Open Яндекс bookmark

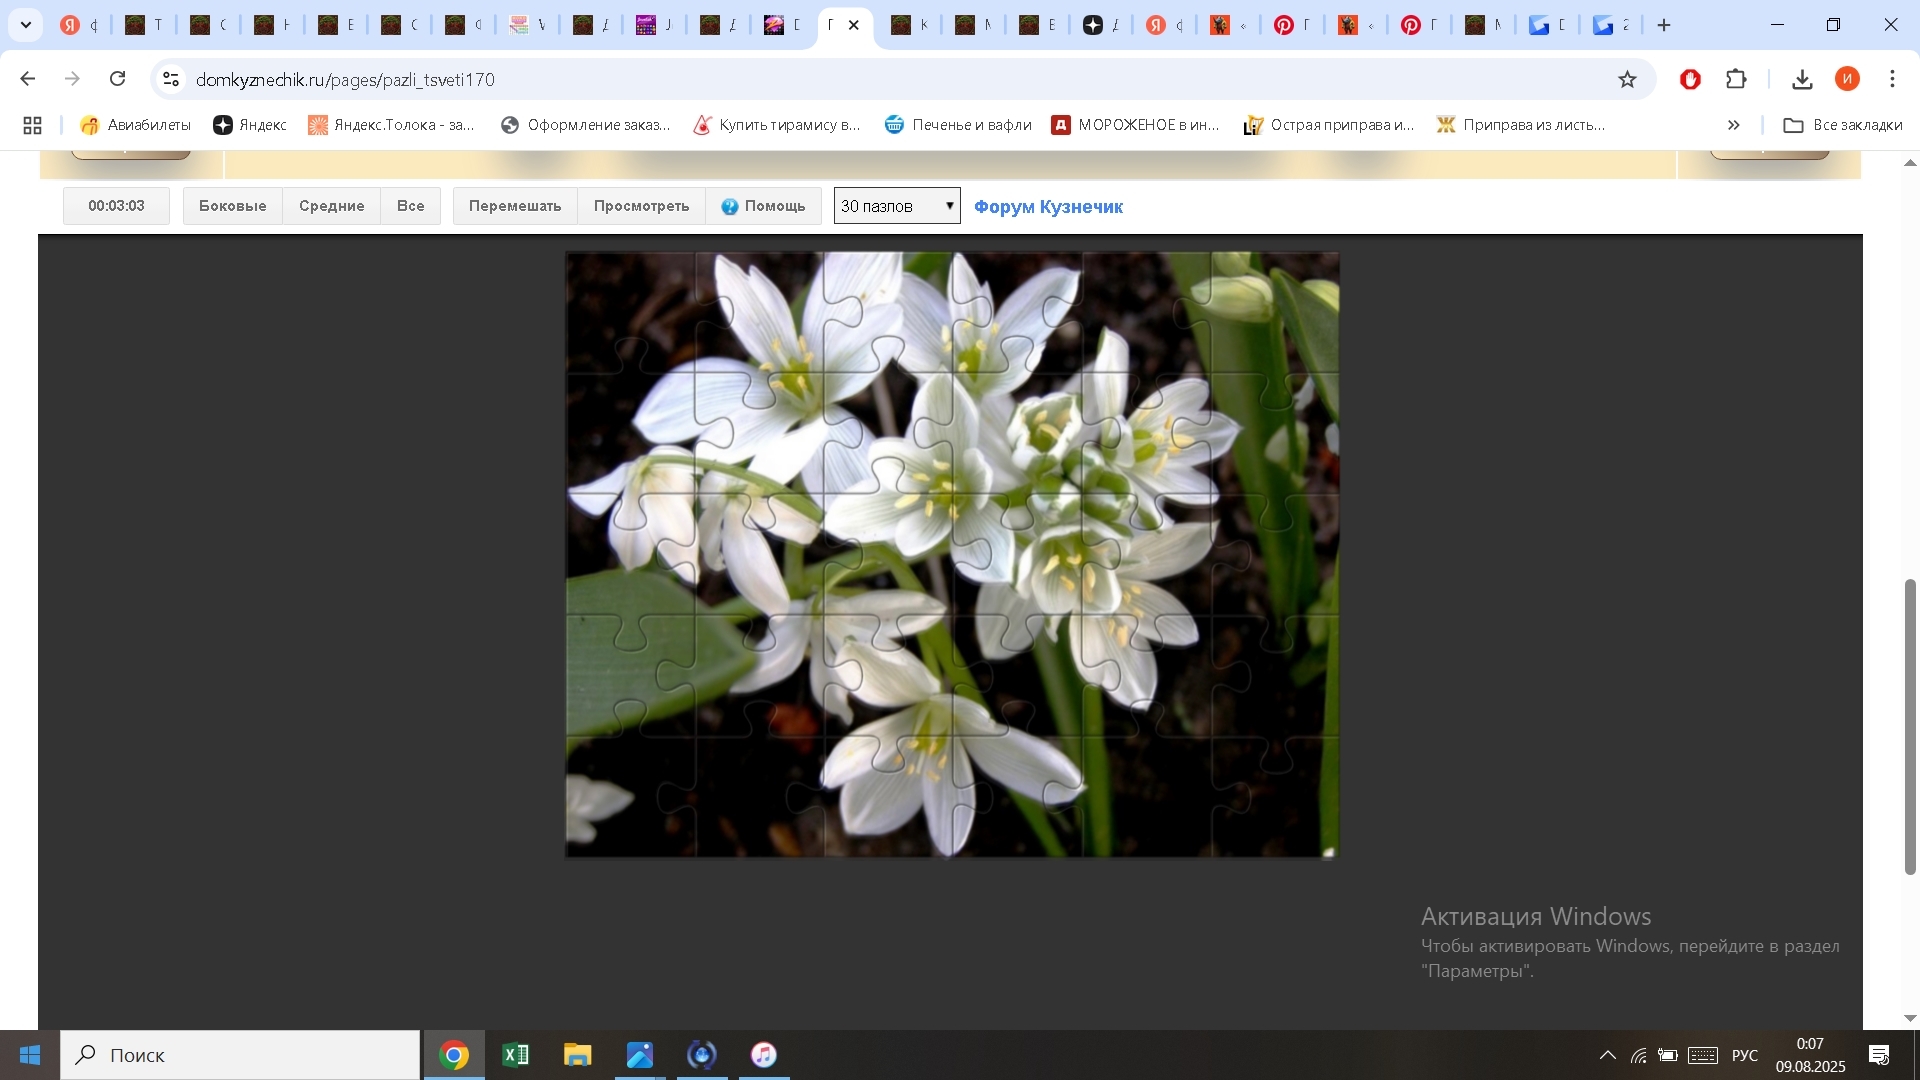(250, 125)
